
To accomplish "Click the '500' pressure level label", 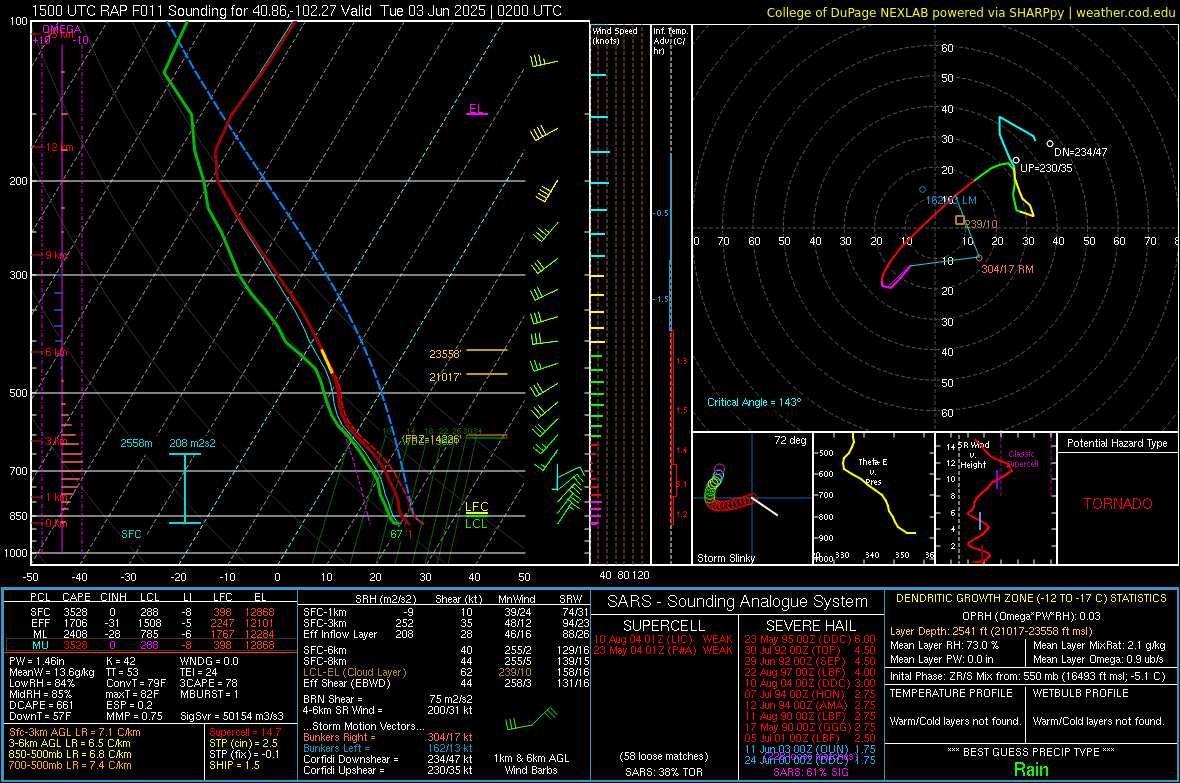I will tap(18, 393).
